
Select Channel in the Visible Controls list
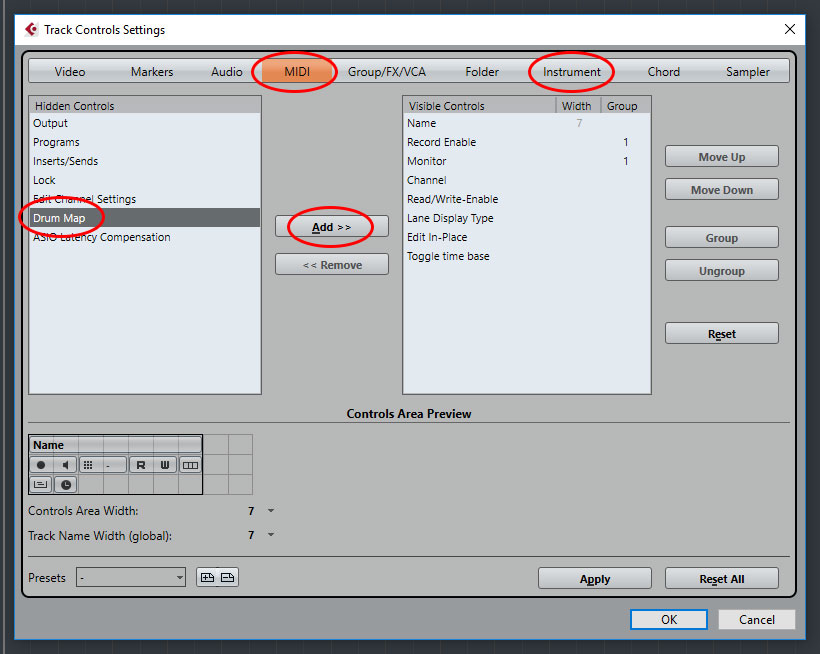pyautogui.click(x=426, y=180)
